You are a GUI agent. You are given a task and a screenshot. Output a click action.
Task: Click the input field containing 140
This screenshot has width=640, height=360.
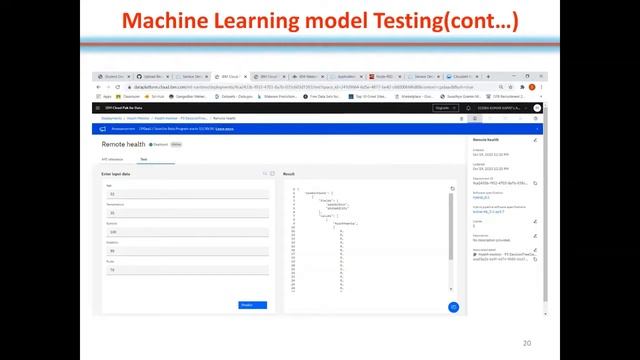[188, 232]
